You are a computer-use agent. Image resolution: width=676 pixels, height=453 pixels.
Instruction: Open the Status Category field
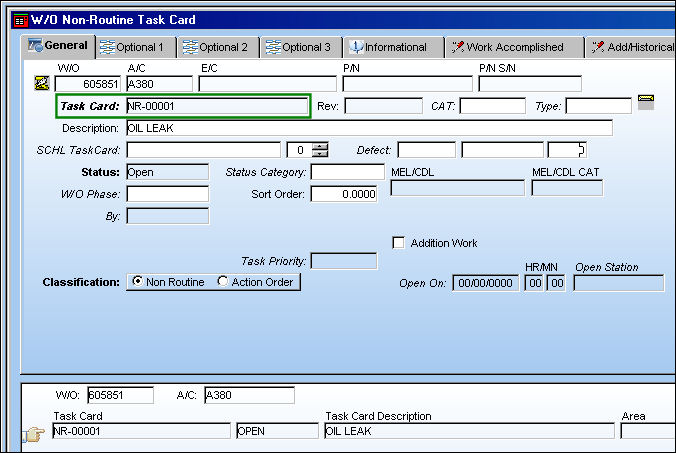click(347, 172)
